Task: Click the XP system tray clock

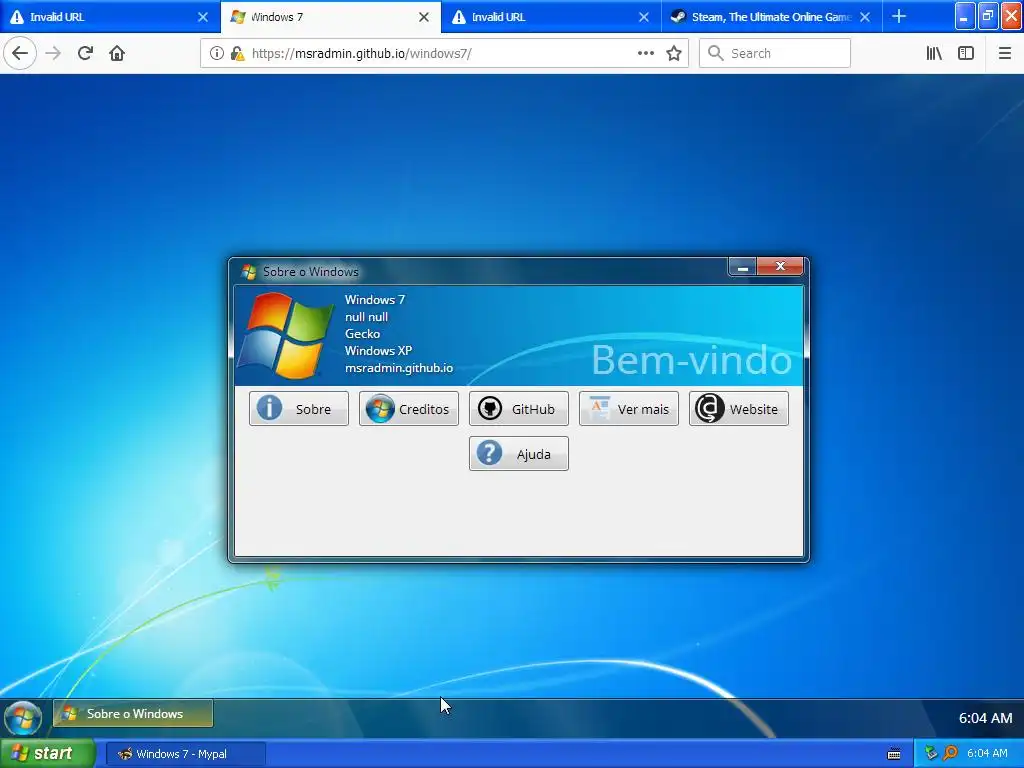Action: point(987,754)
